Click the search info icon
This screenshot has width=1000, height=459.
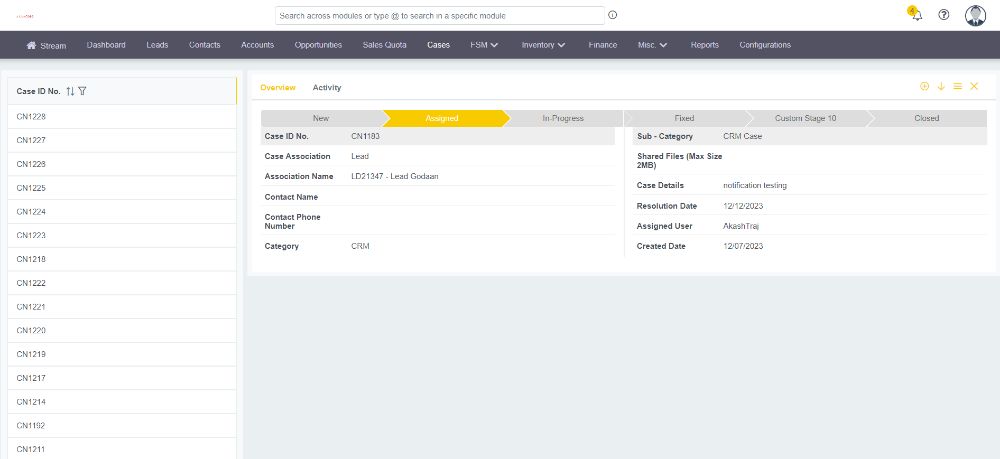[613, 15]
